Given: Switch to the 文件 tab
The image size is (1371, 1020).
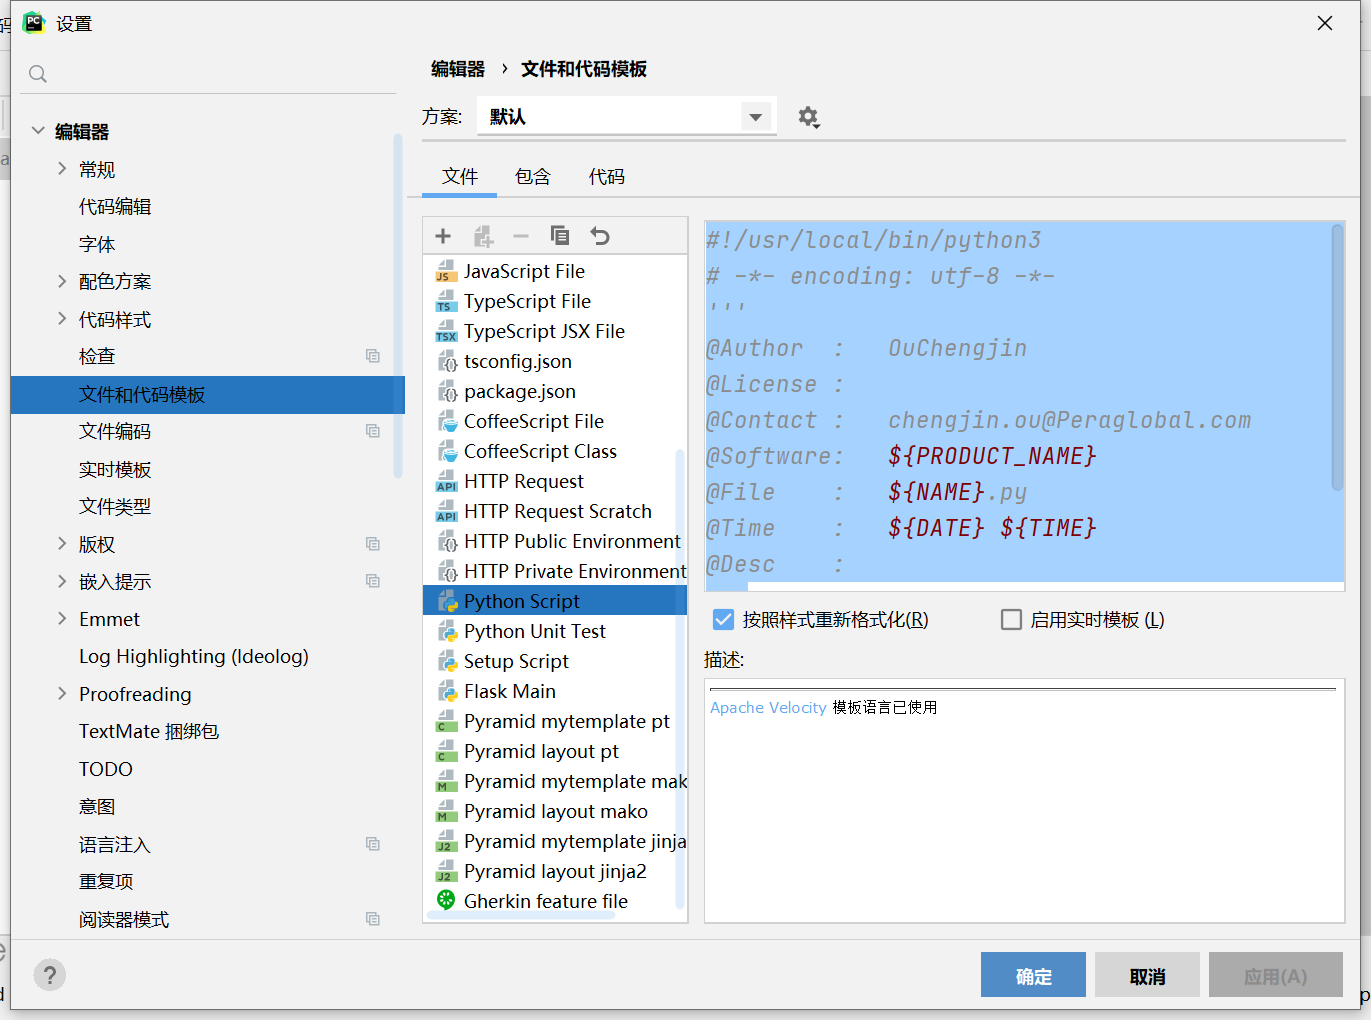Looking at the screenshot, I should [x=460, y=177].
